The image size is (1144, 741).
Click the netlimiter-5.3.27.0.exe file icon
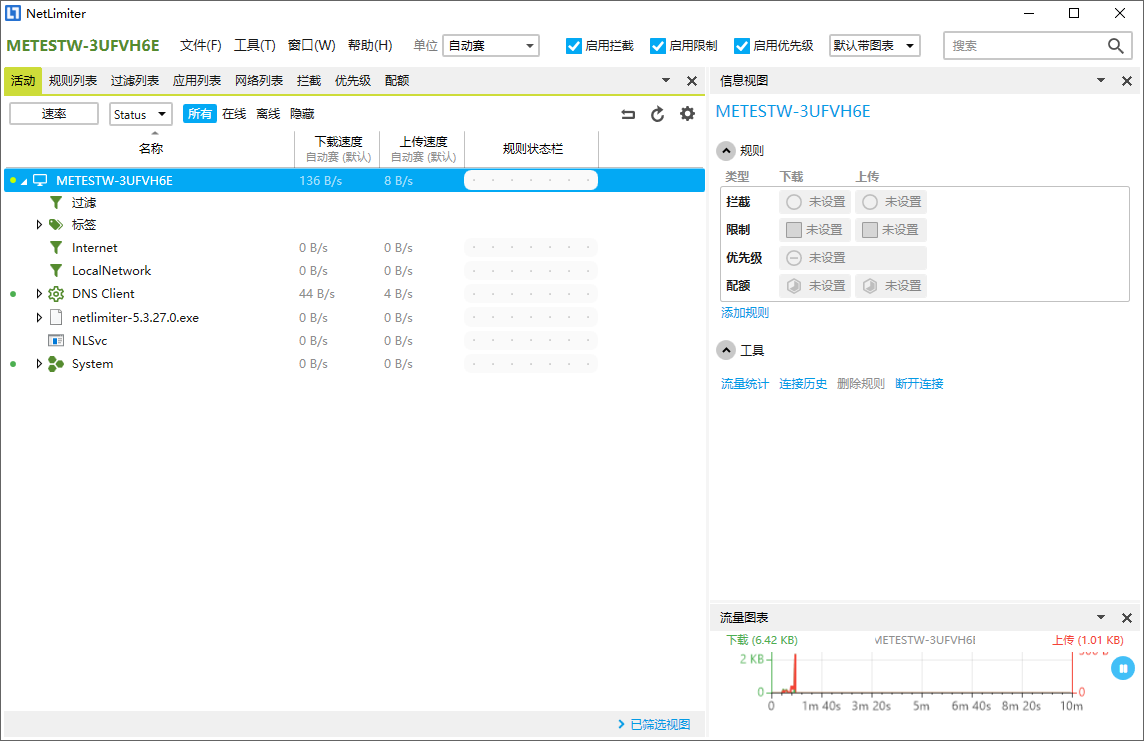[56, 317]
